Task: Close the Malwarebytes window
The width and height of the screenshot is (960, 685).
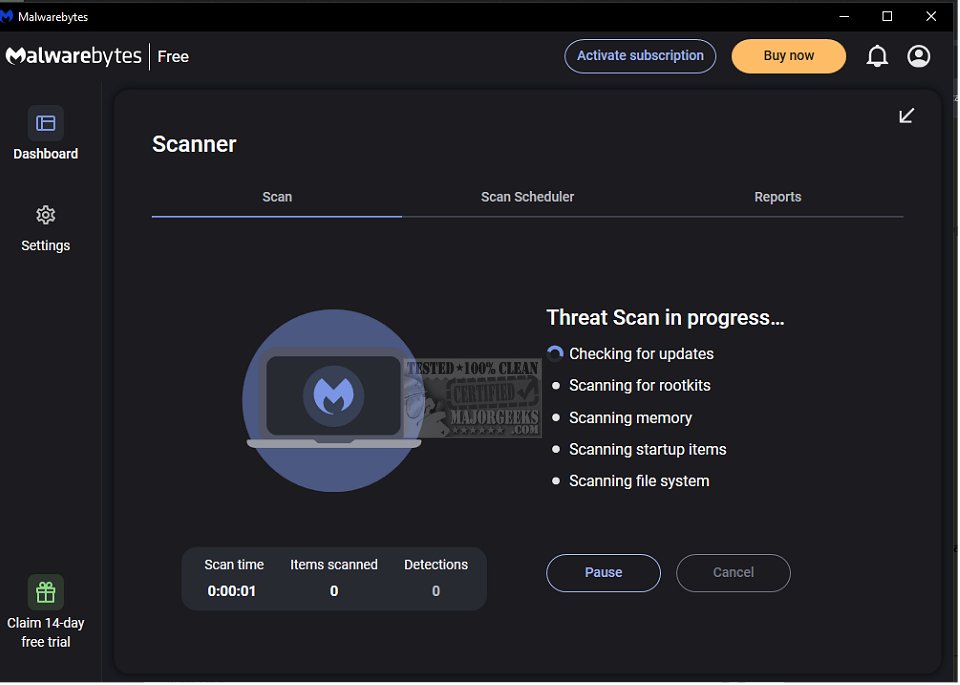Action: [x=931, y=17]
